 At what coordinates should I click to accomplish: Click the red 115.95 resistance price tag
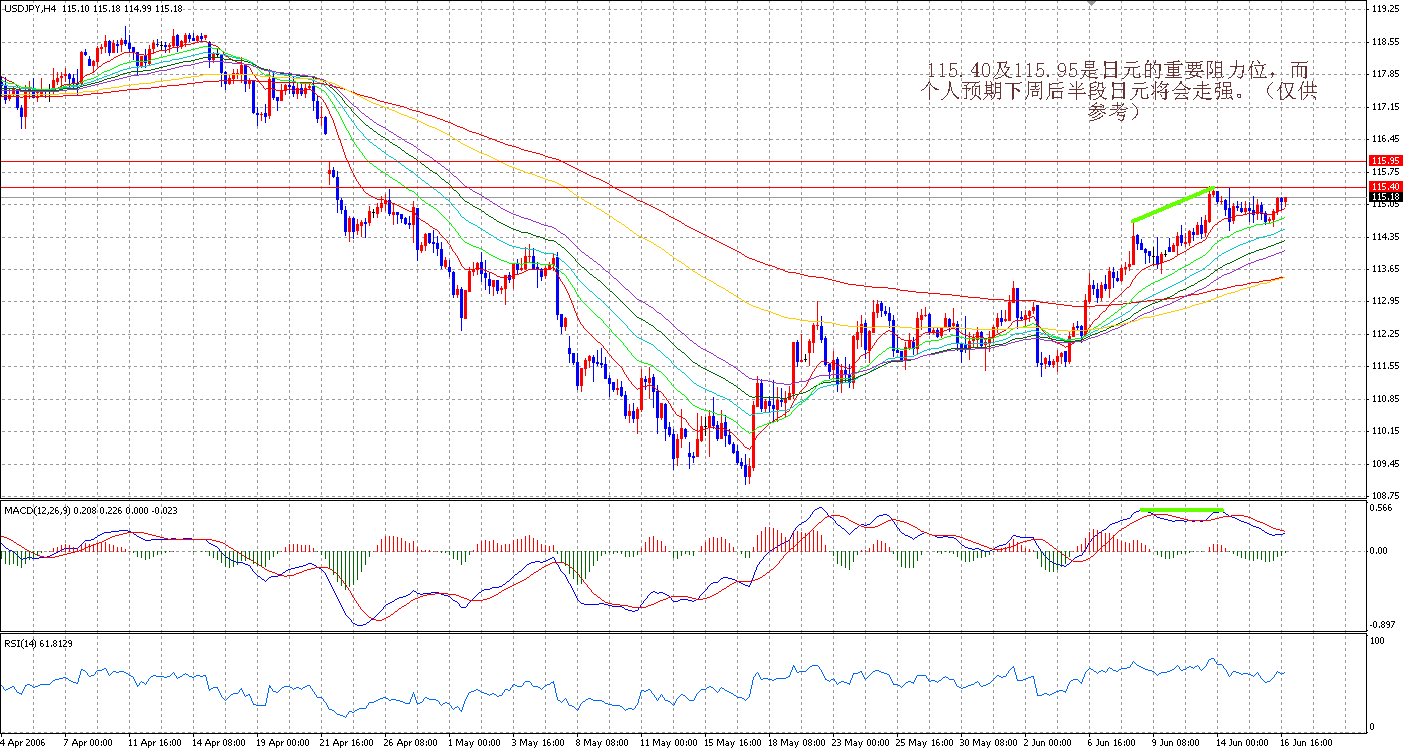click(1385, 160)
